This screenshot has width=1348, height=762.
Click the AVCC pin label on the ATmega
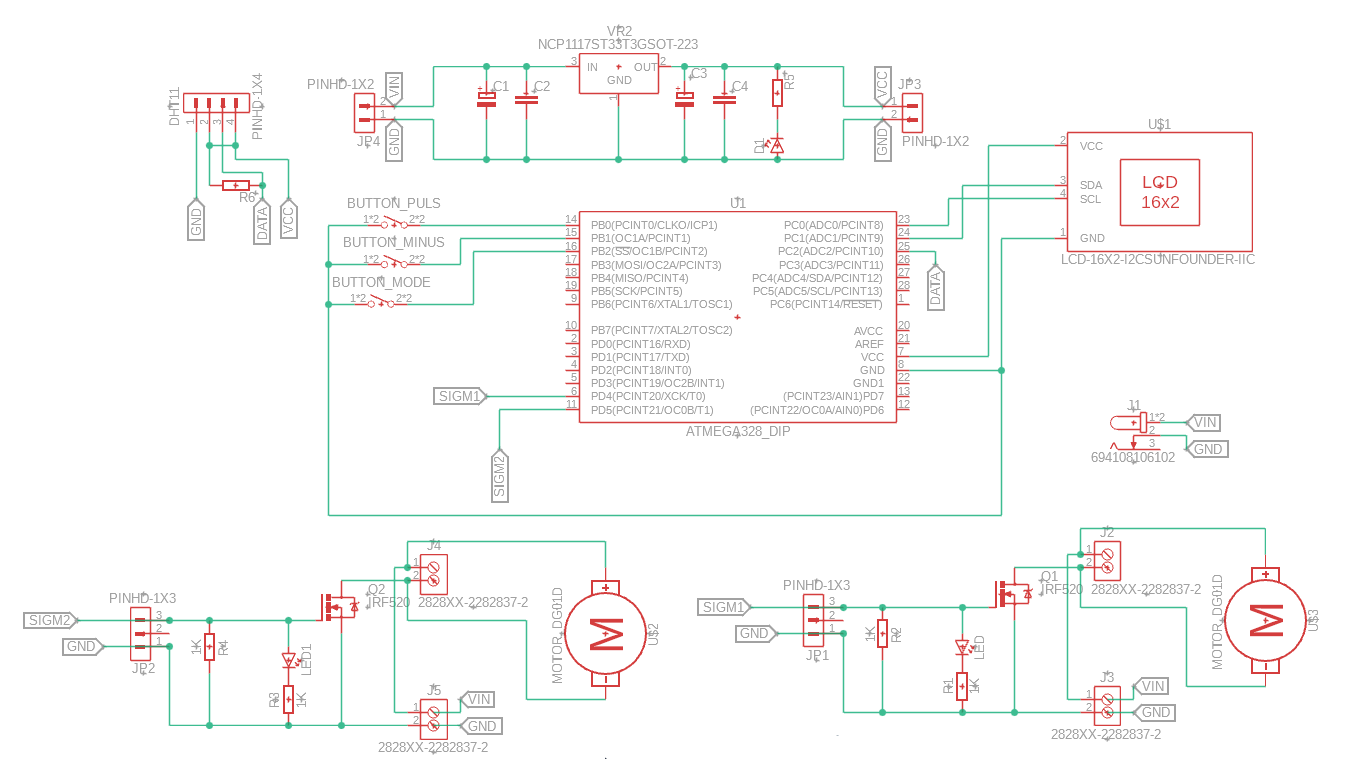pyautogui.click(x=868, y=330)
